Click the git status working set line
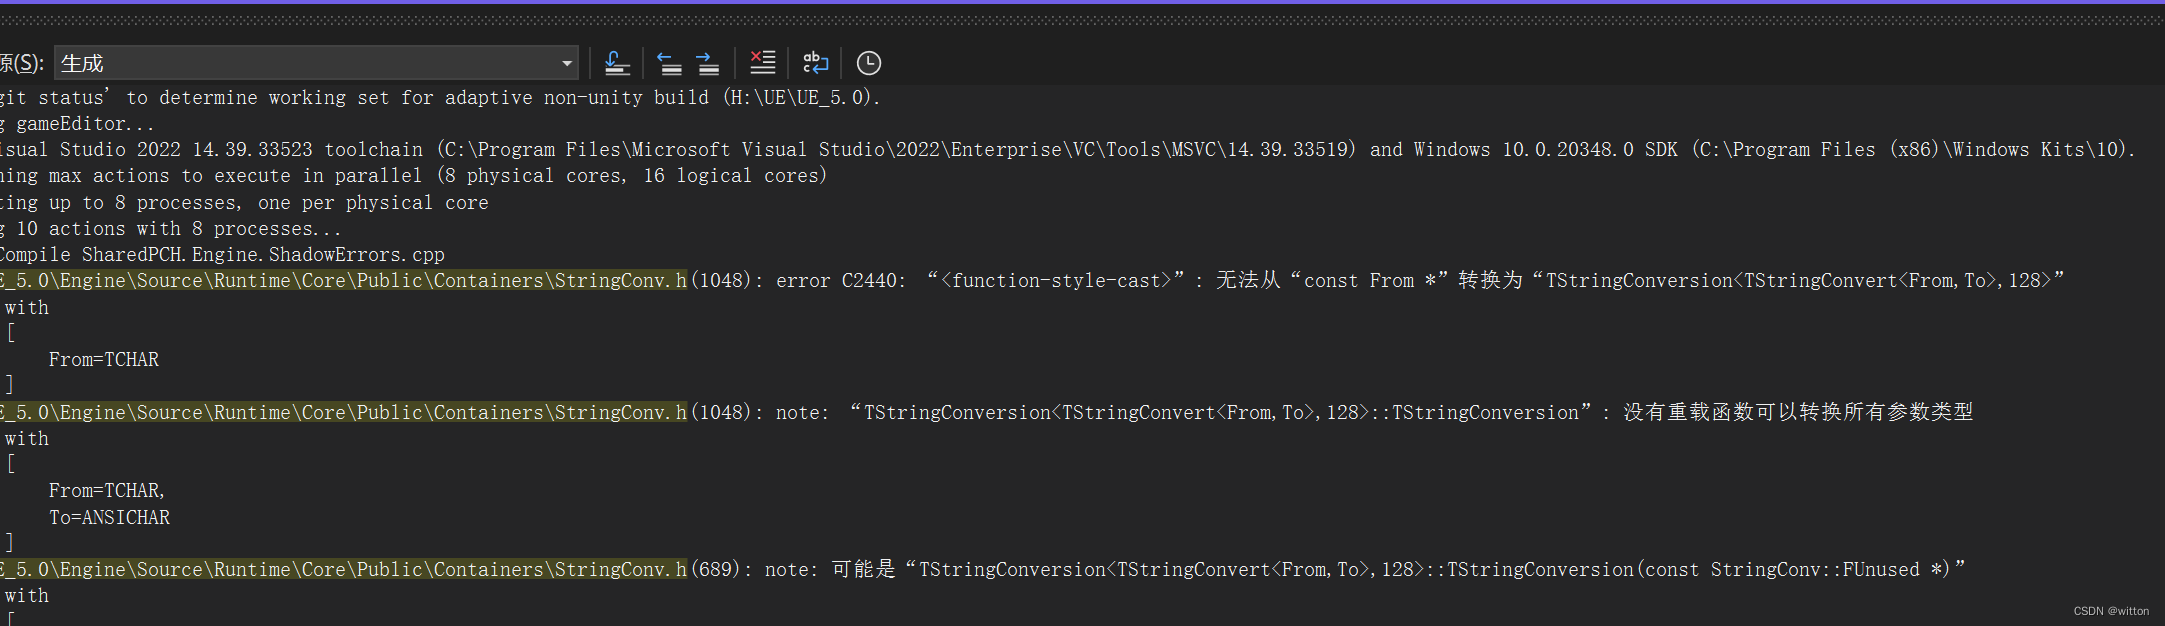This screenshot has width=2165, height=626. [440, 98]
